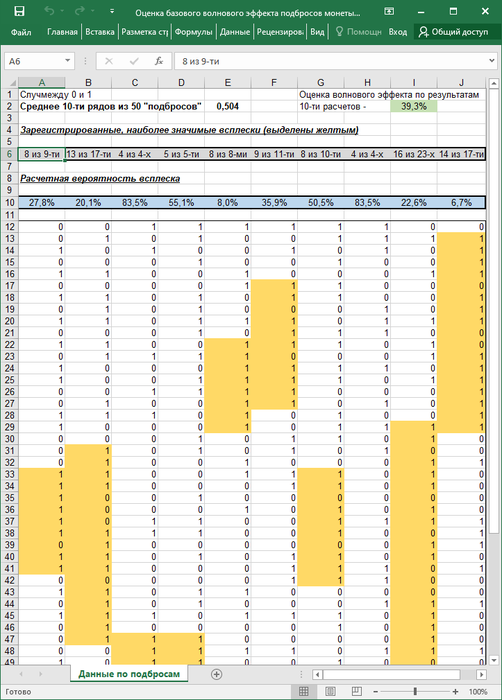Open the Quick Access Toolbar customize arrow
Screen dimensions: 502x700
[112, 12]
